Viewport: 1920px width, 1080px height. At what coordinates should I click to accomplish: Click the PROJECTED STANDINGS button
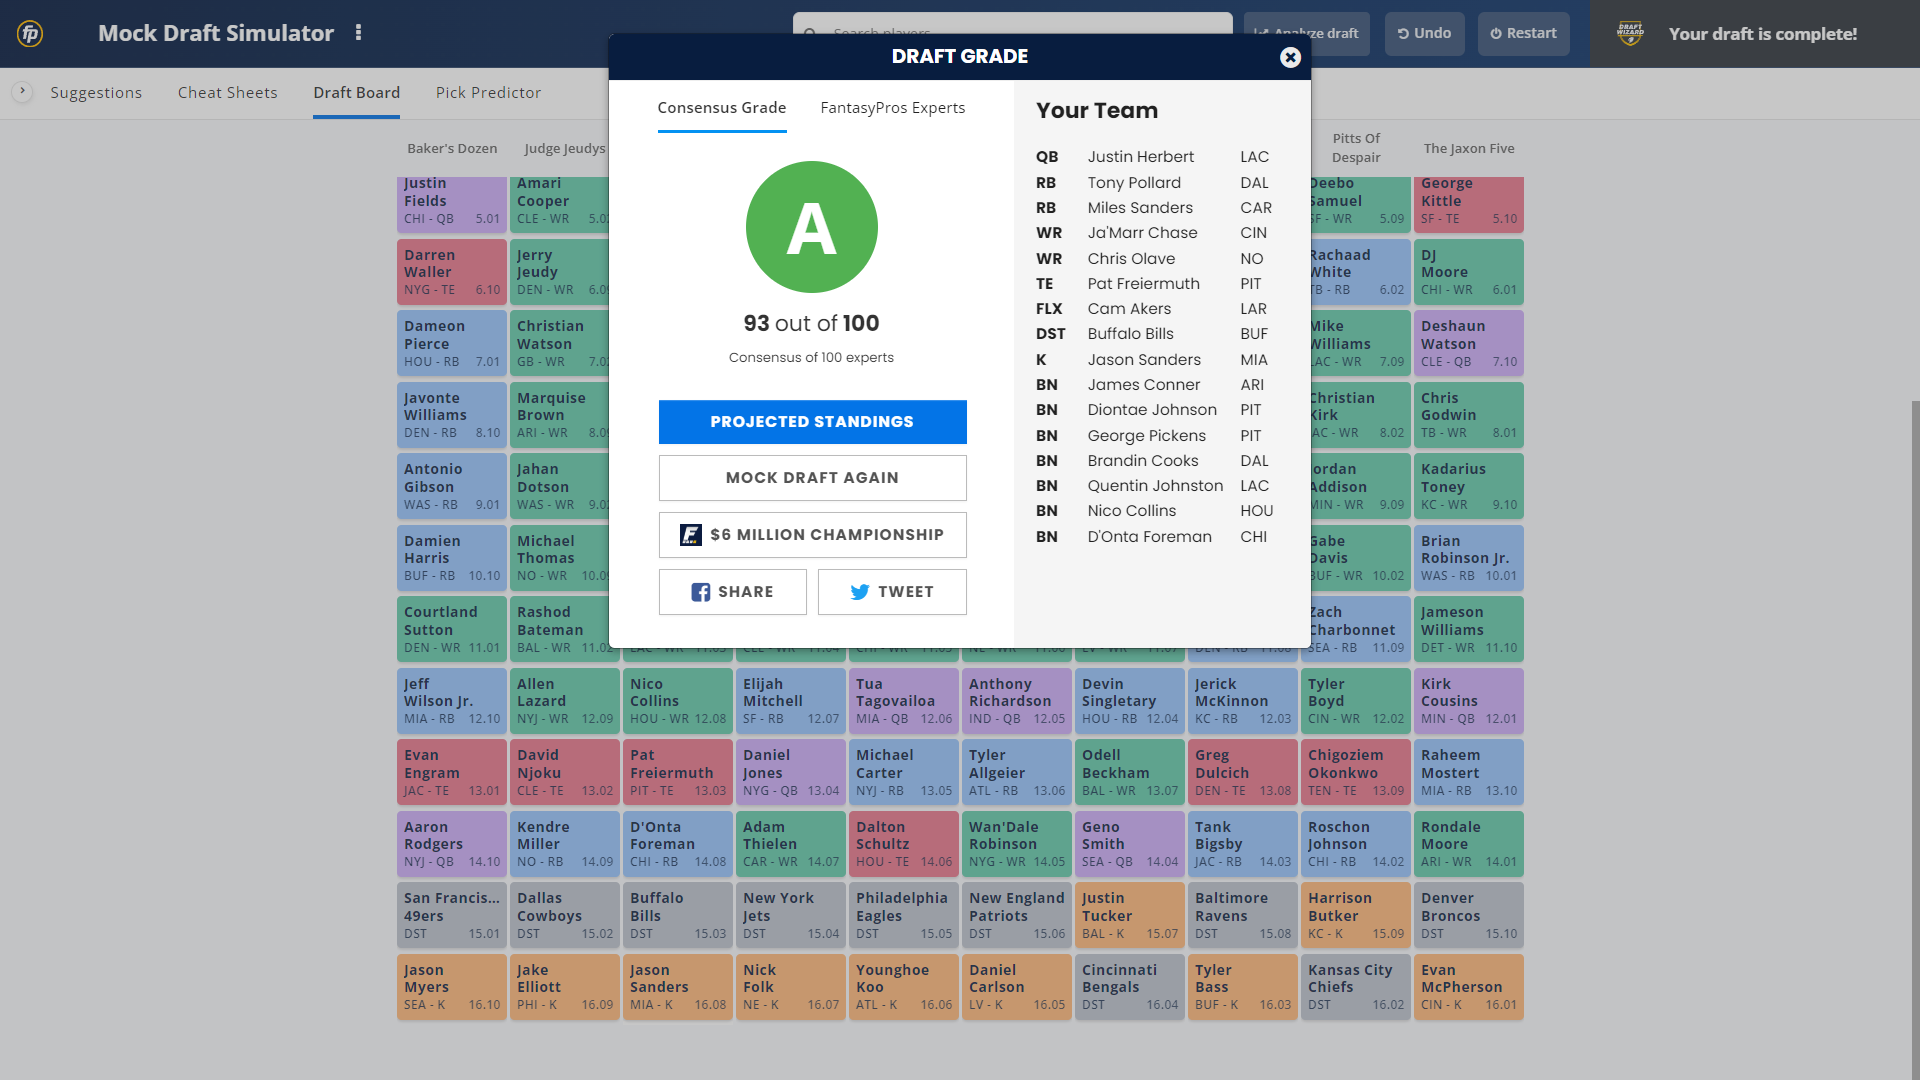812,421
